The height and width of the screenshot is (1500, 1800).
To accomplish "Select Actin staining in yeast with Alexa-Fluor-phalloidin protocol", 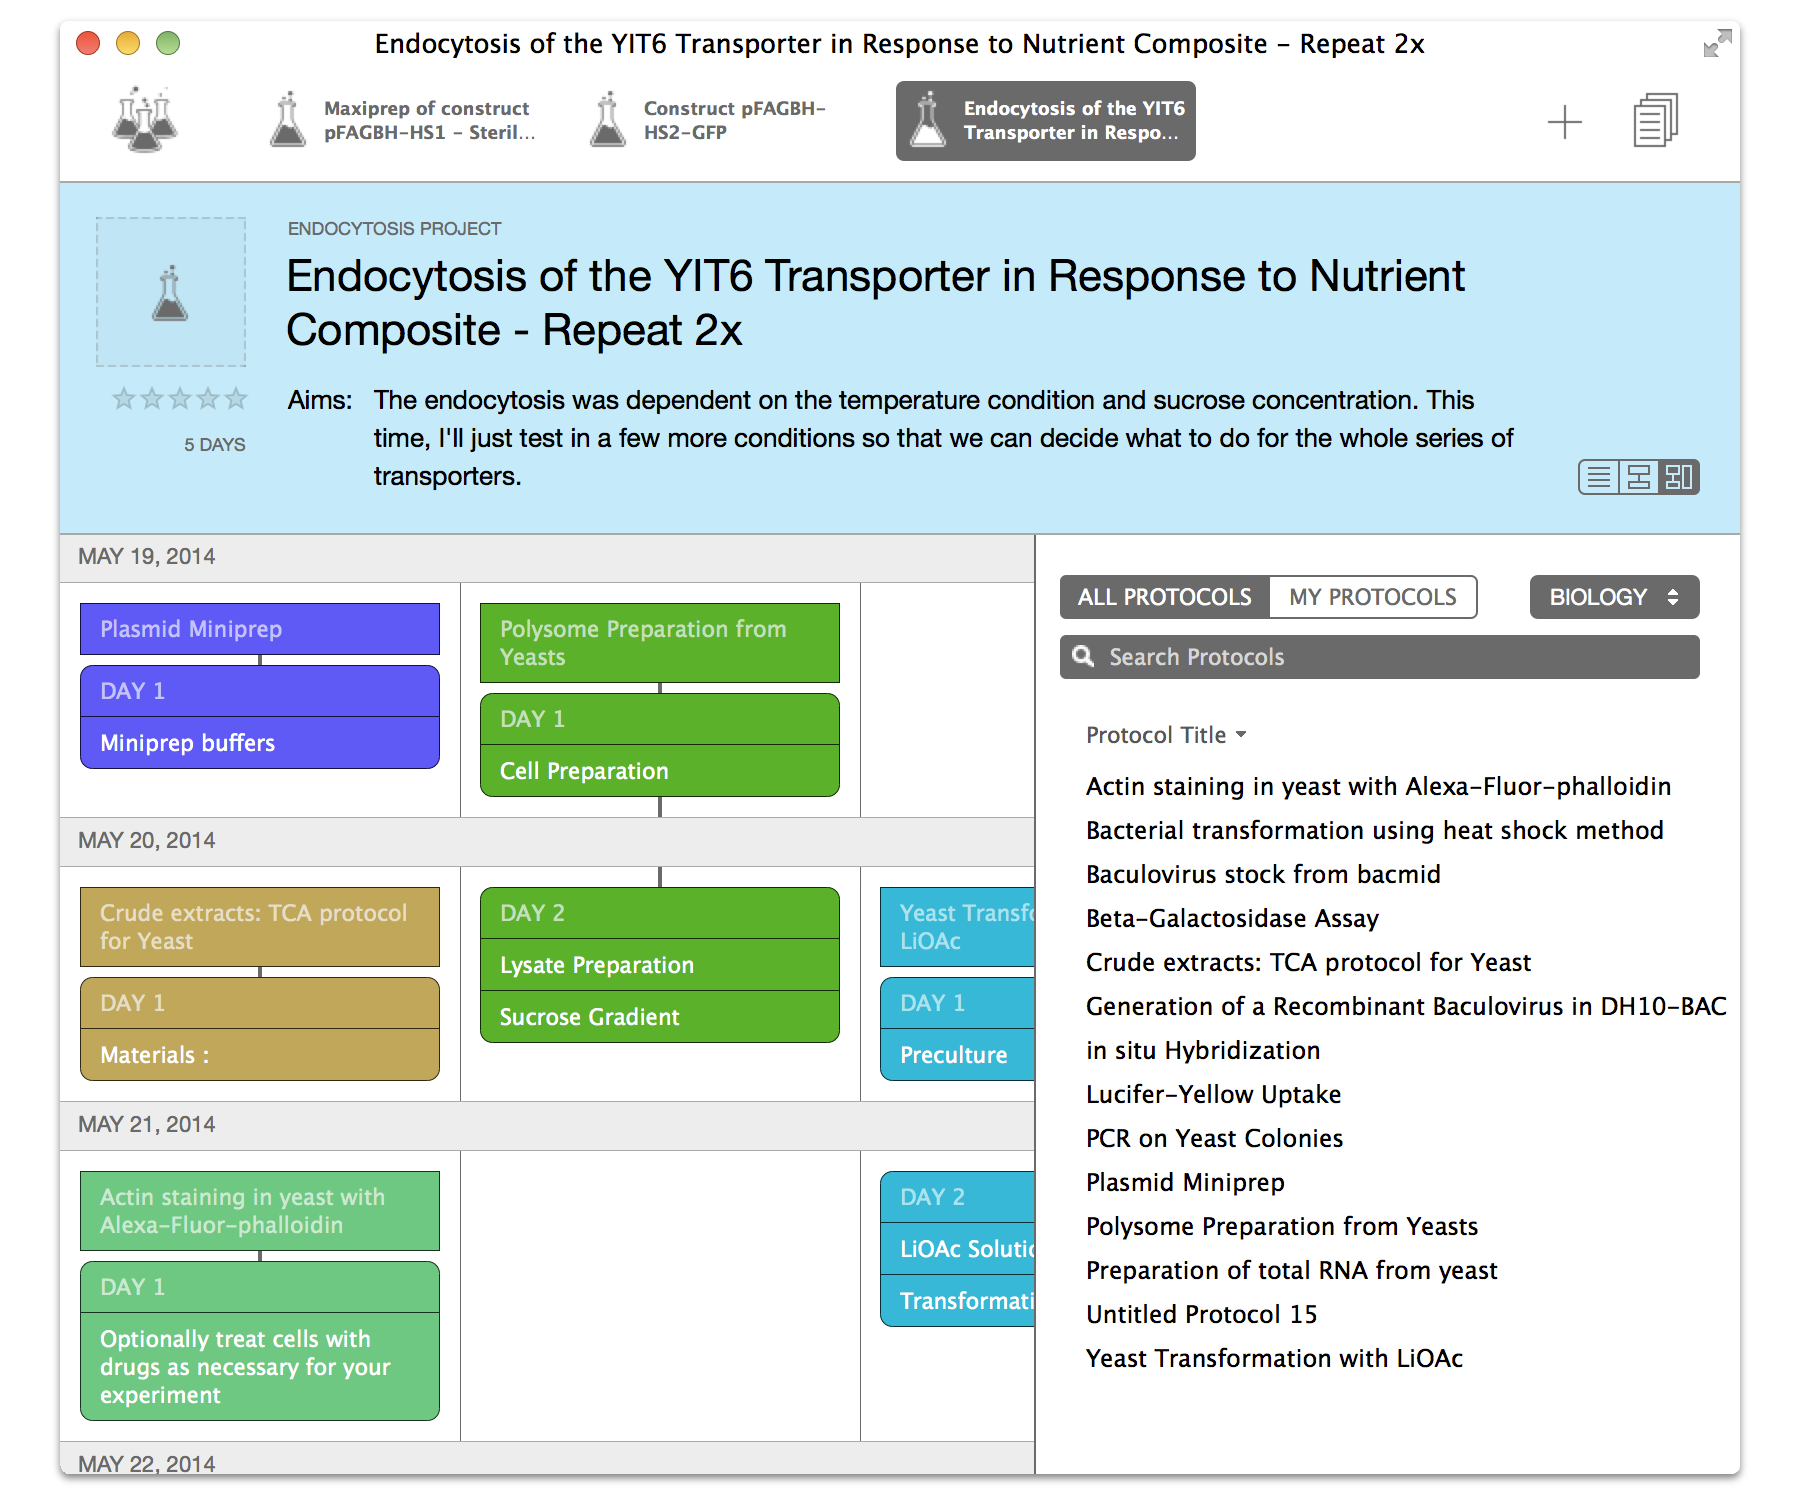I will 1378,786.
